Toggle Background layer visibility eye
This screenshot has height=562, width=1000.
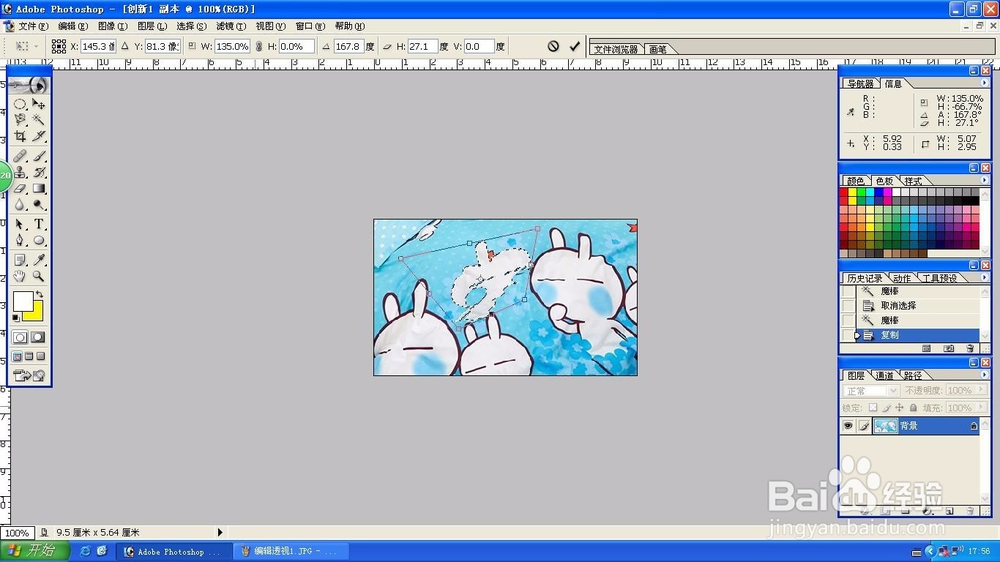click(x=848, y=426)
